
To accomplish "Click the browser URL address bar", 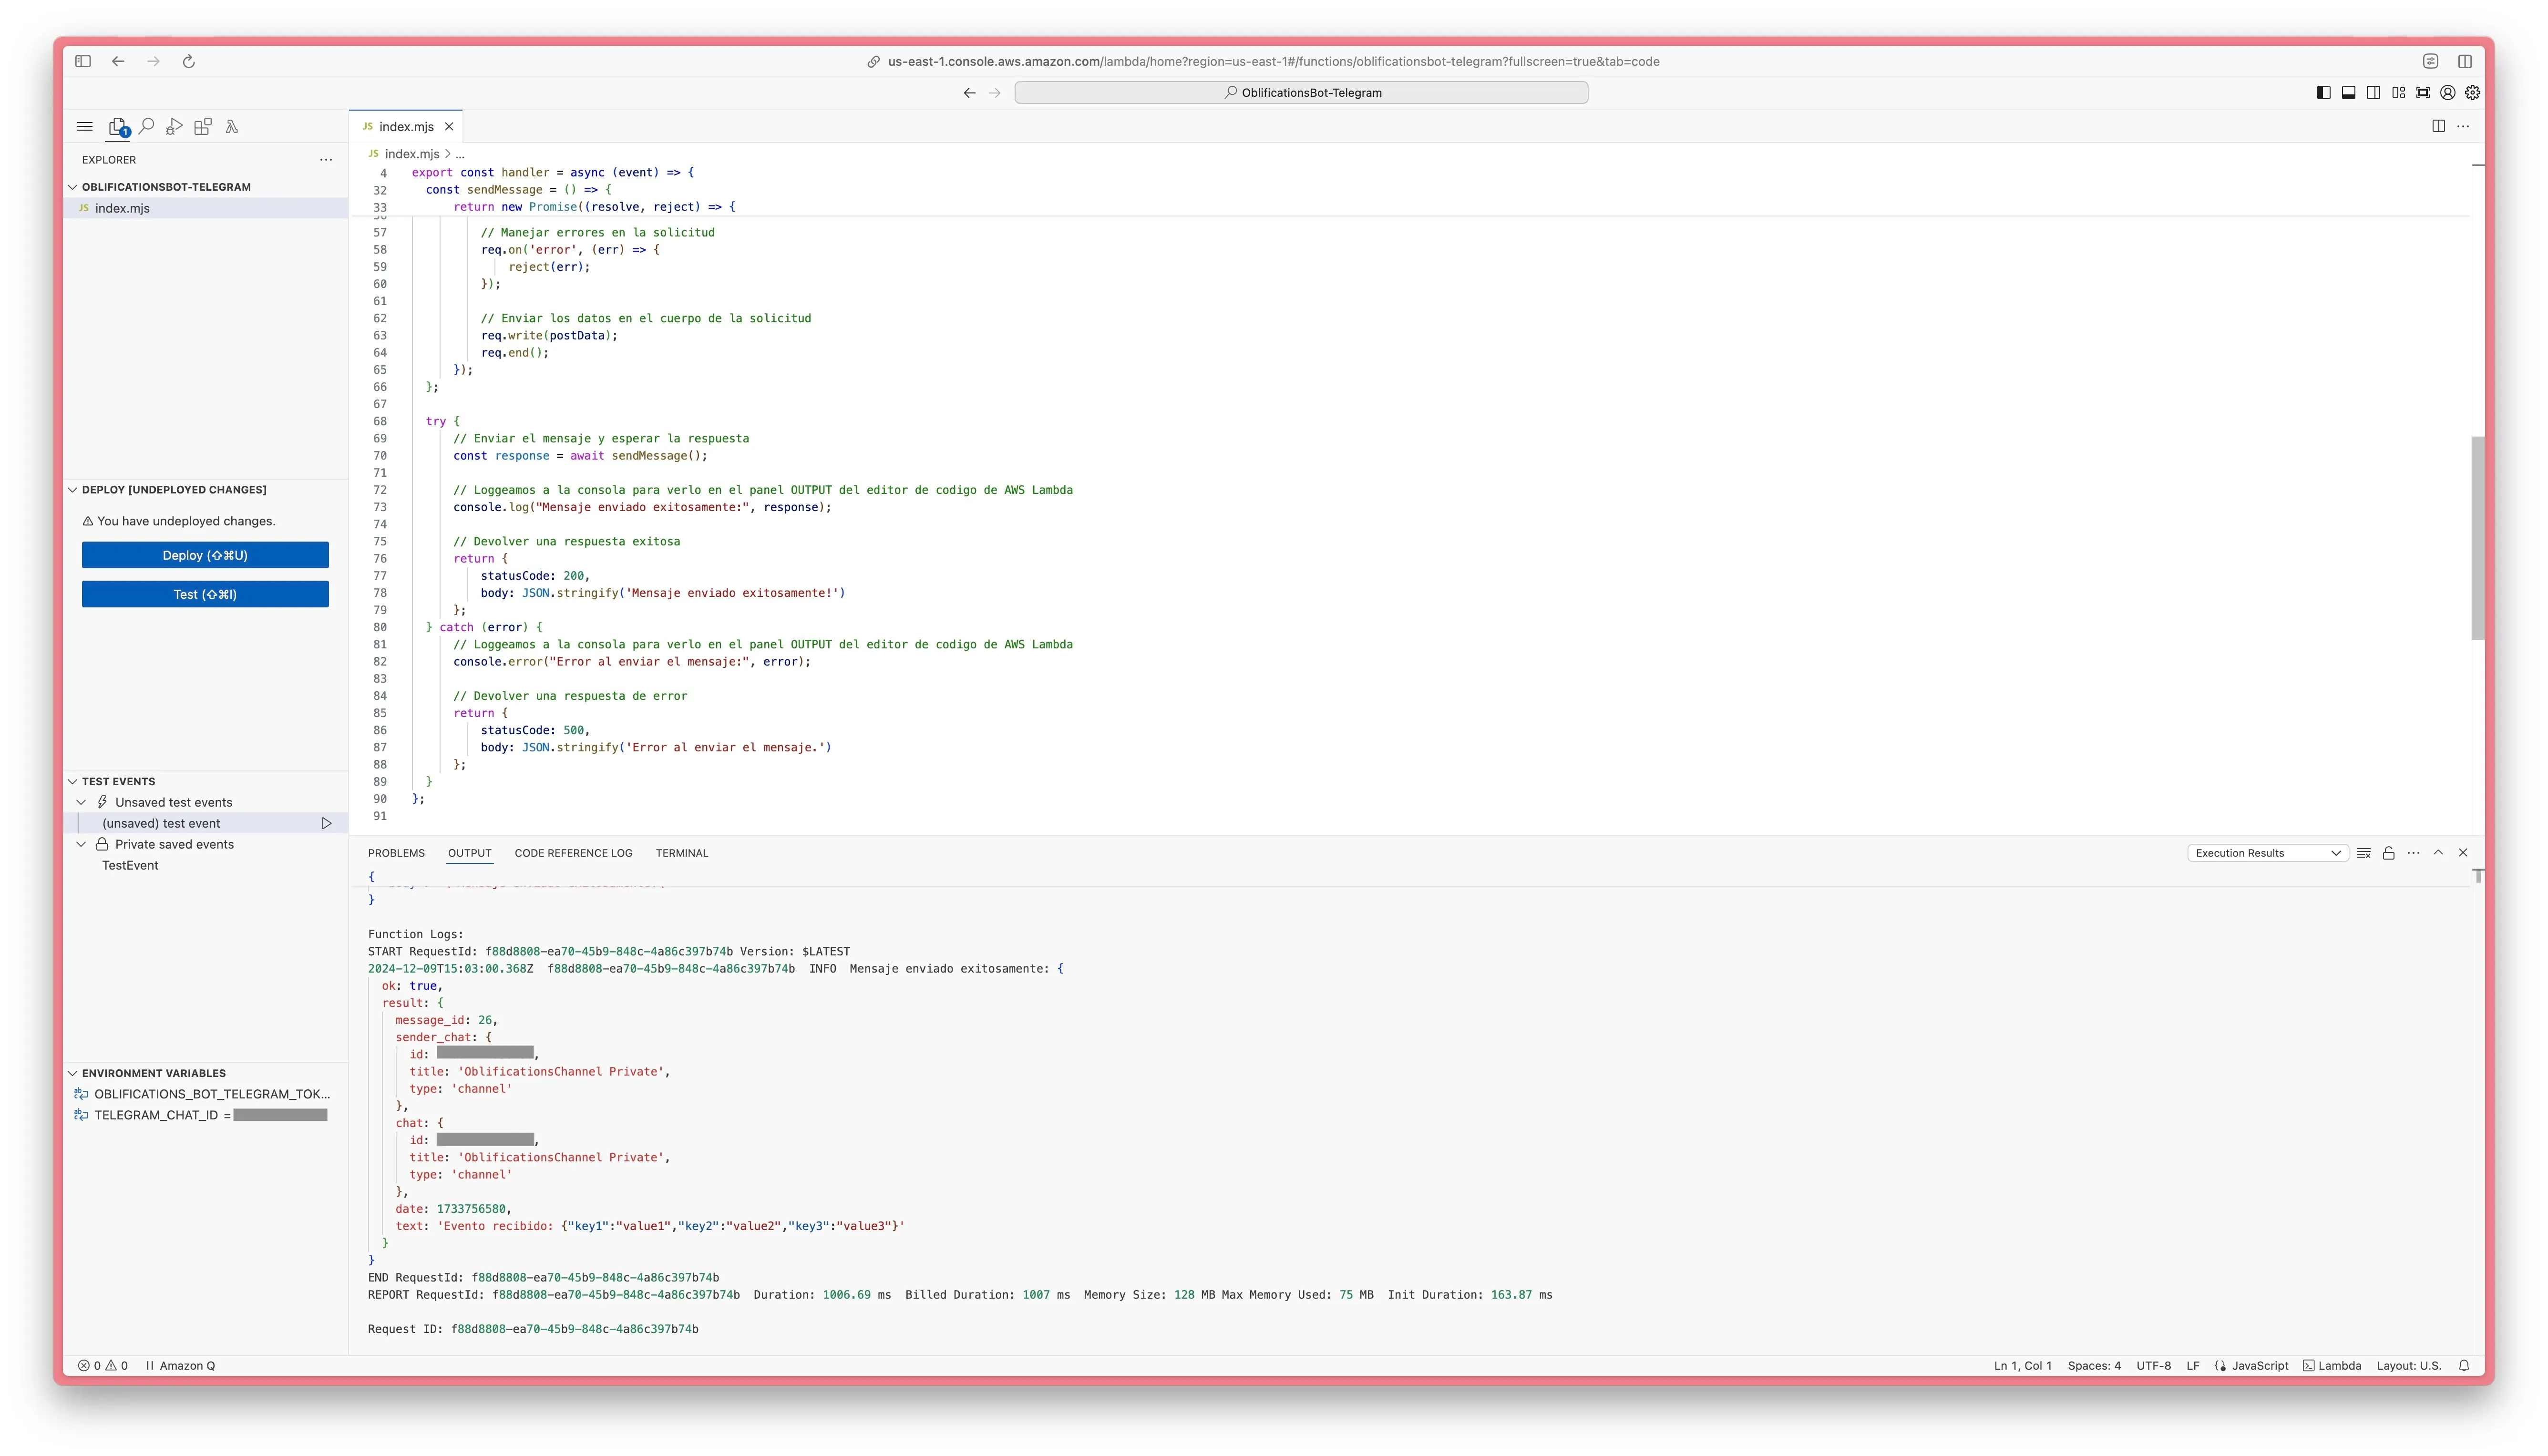I will (x=1273, y=61).
